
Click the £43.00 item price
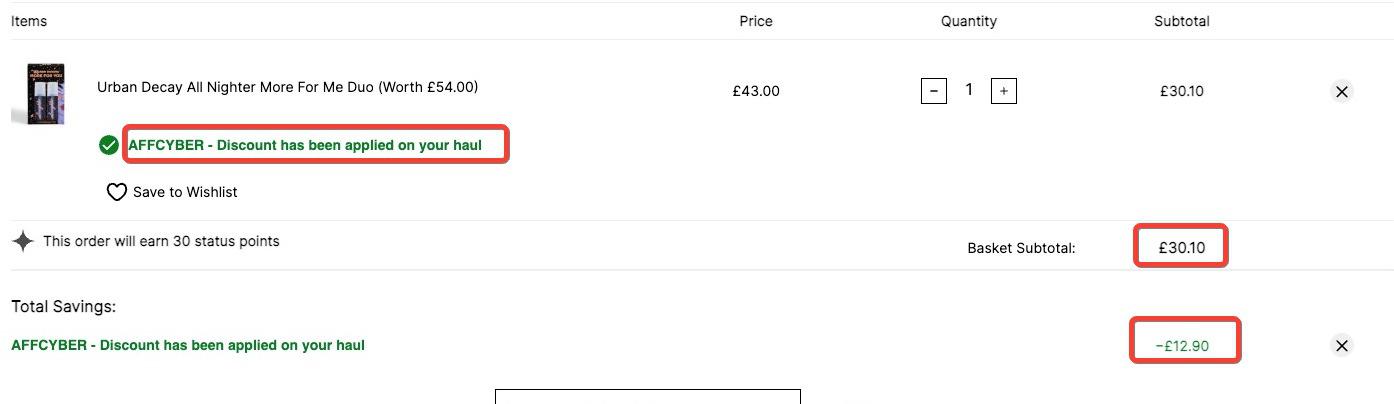756,91
